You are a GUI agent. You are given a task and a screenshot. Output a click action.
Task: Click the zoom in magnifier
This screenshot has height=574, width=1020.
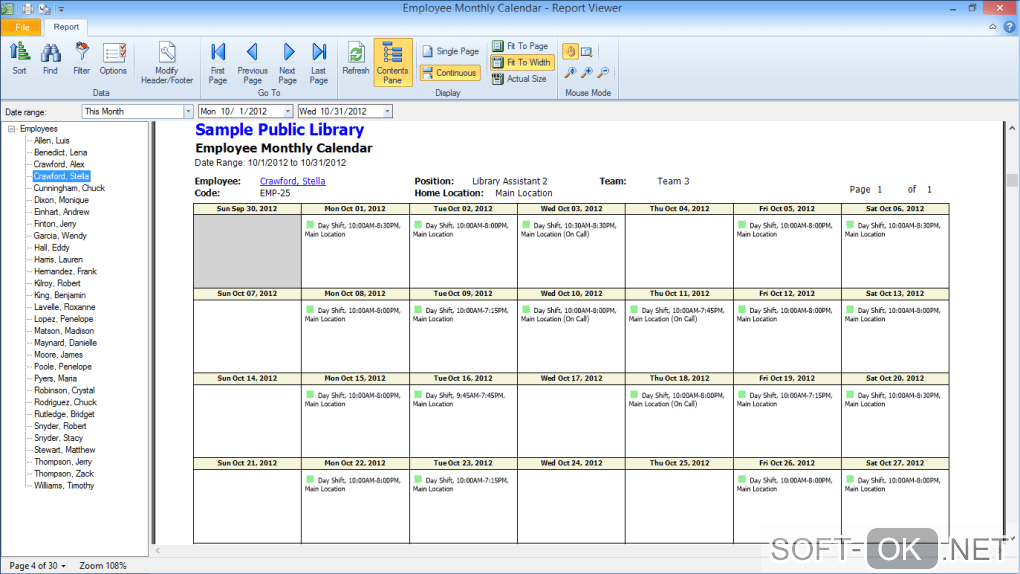coord(587,73)
